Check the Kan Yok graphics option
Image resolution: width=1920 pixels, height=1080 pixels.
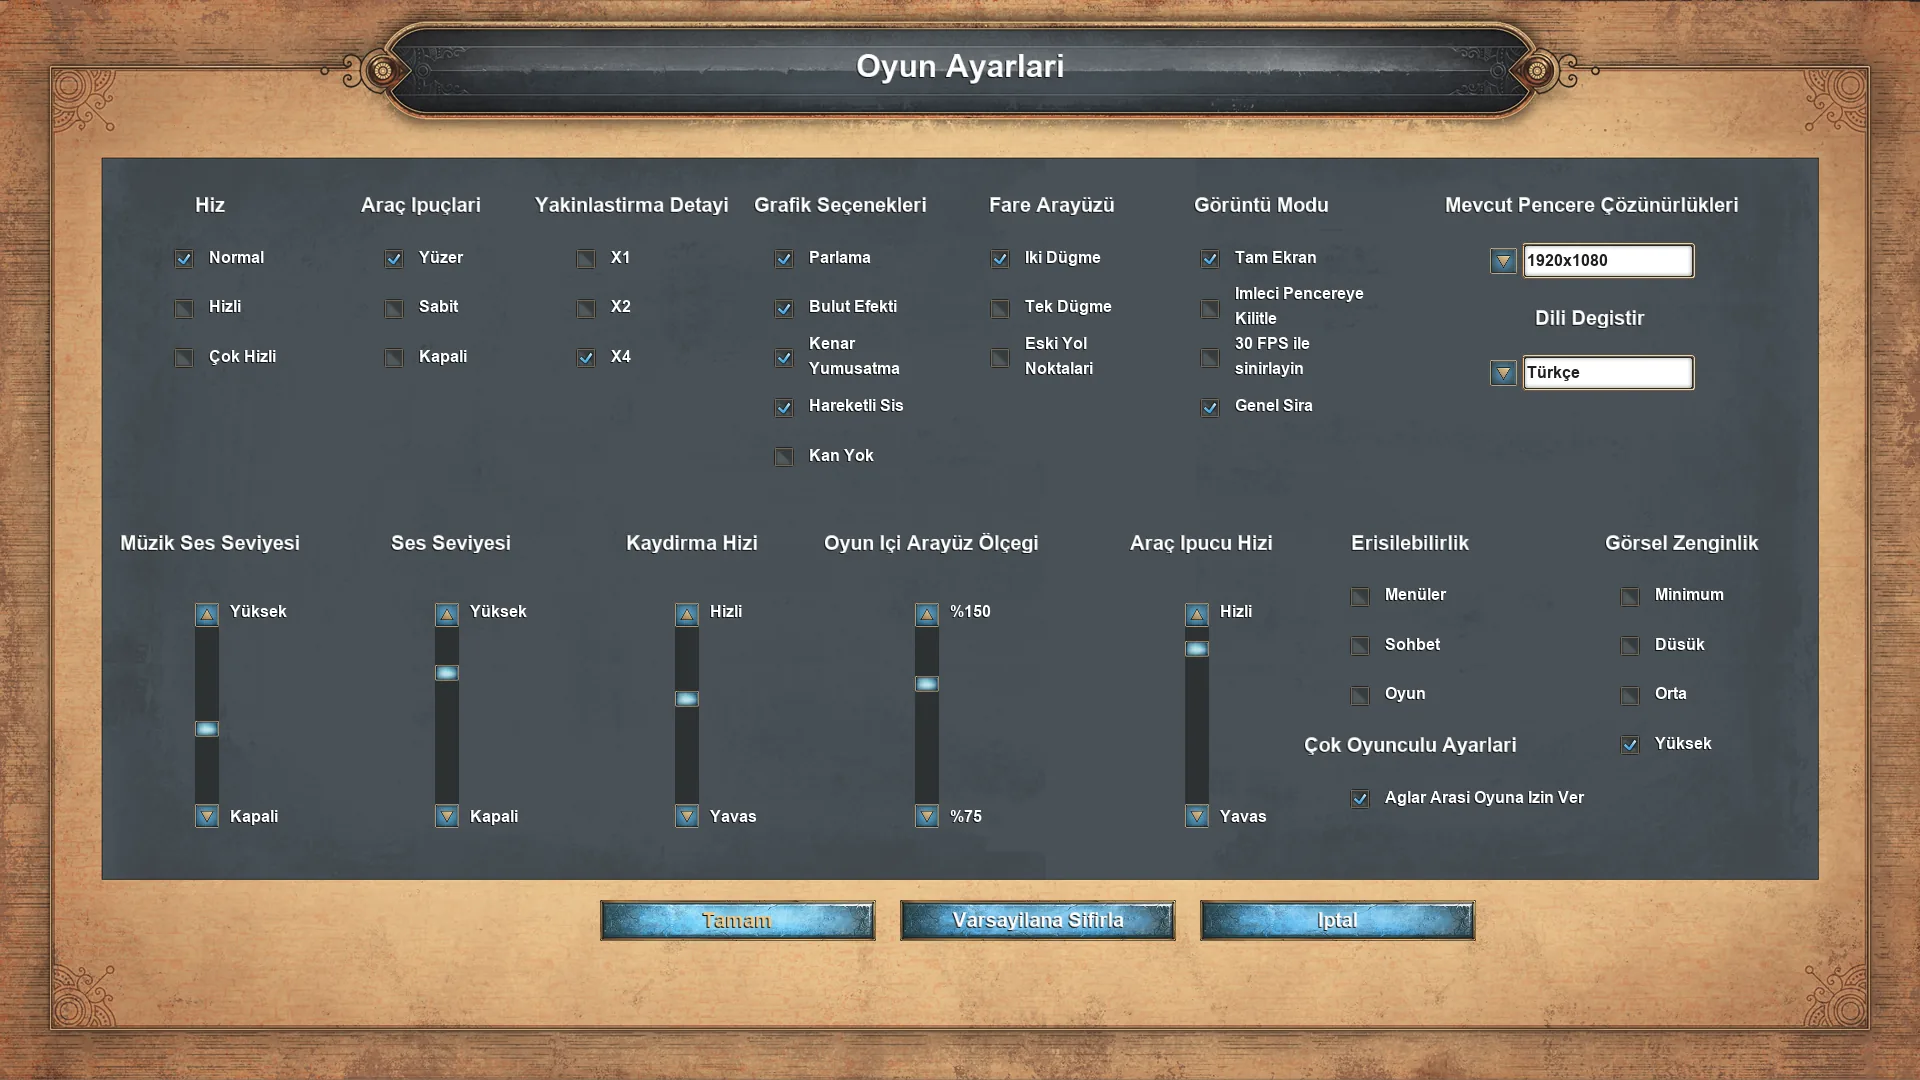(x=784, y=456)
